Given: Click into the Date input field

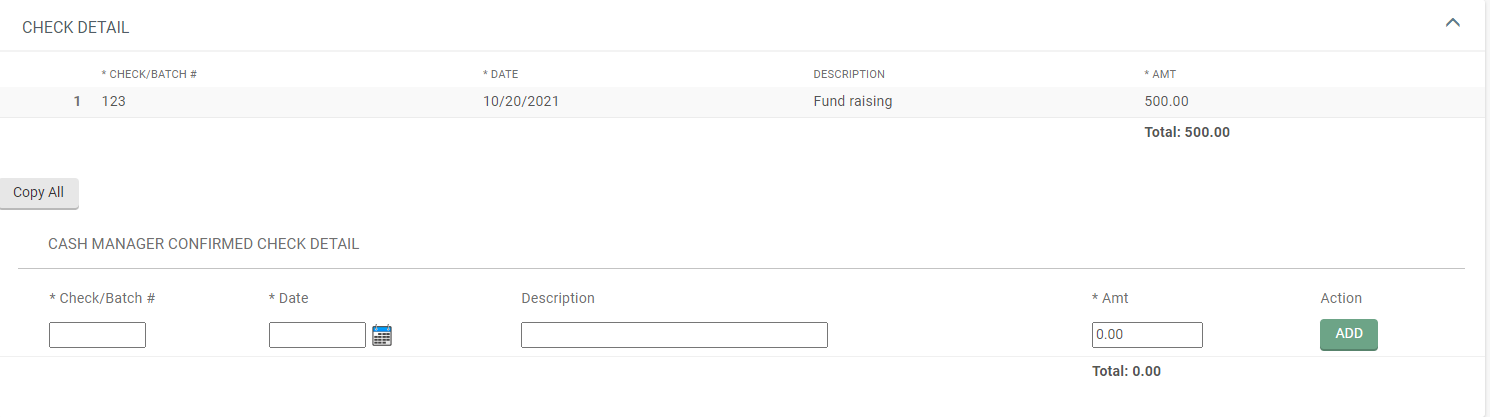Looking at the screenshot, I should pos(317,335).
